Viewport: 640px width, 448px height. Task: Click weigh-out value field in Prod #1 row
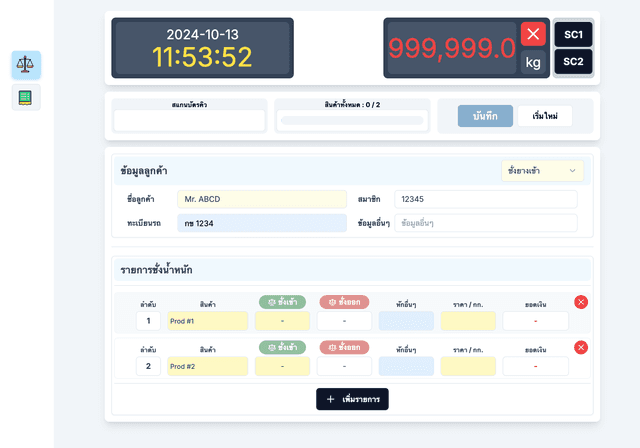(344, 321)
